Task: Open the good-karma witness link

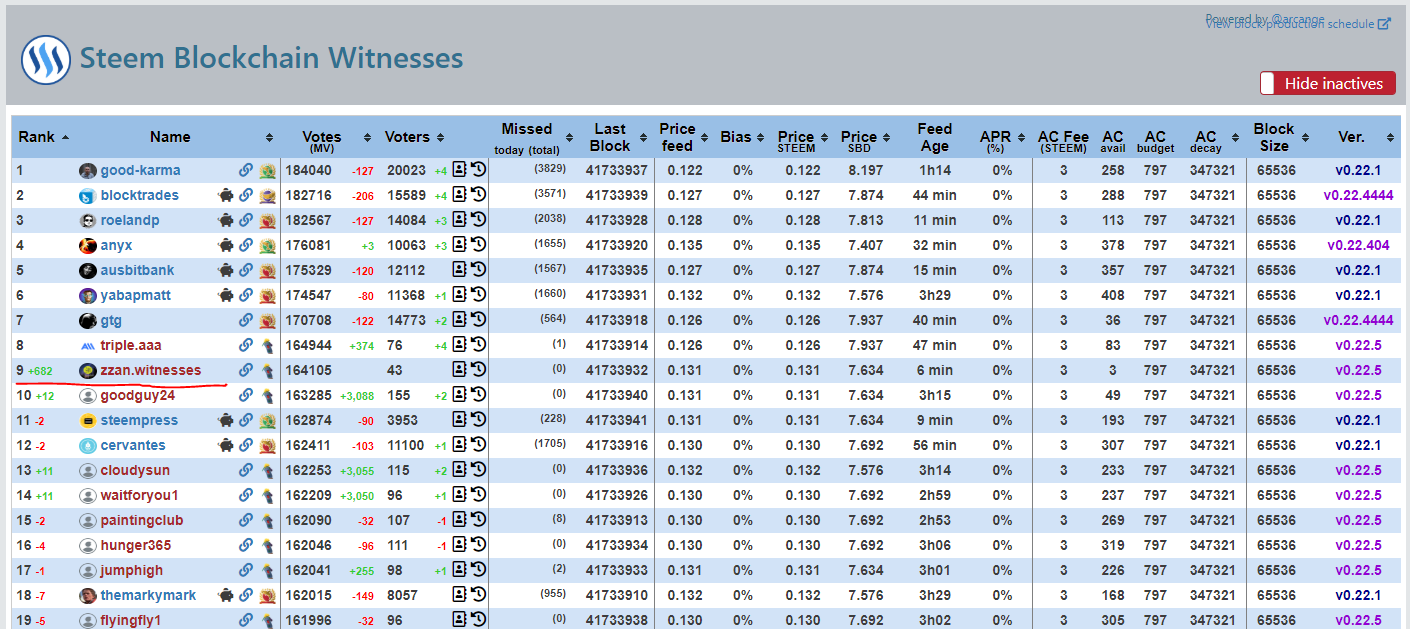Action: coord(139,170)
